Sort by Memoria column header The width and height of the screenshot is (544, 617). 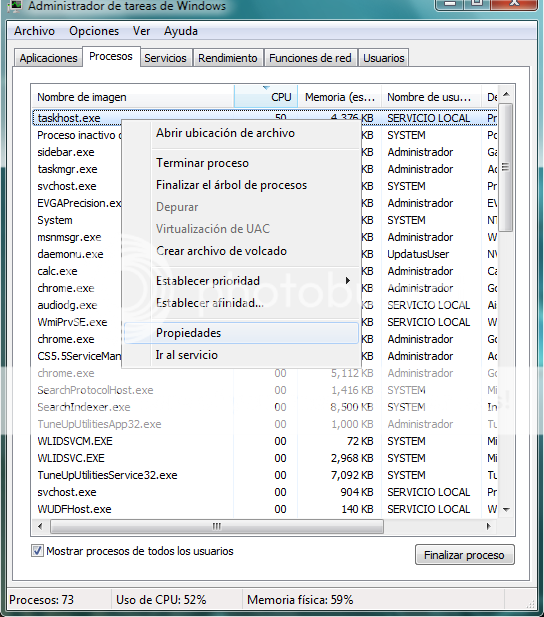(x=339, y=97)
